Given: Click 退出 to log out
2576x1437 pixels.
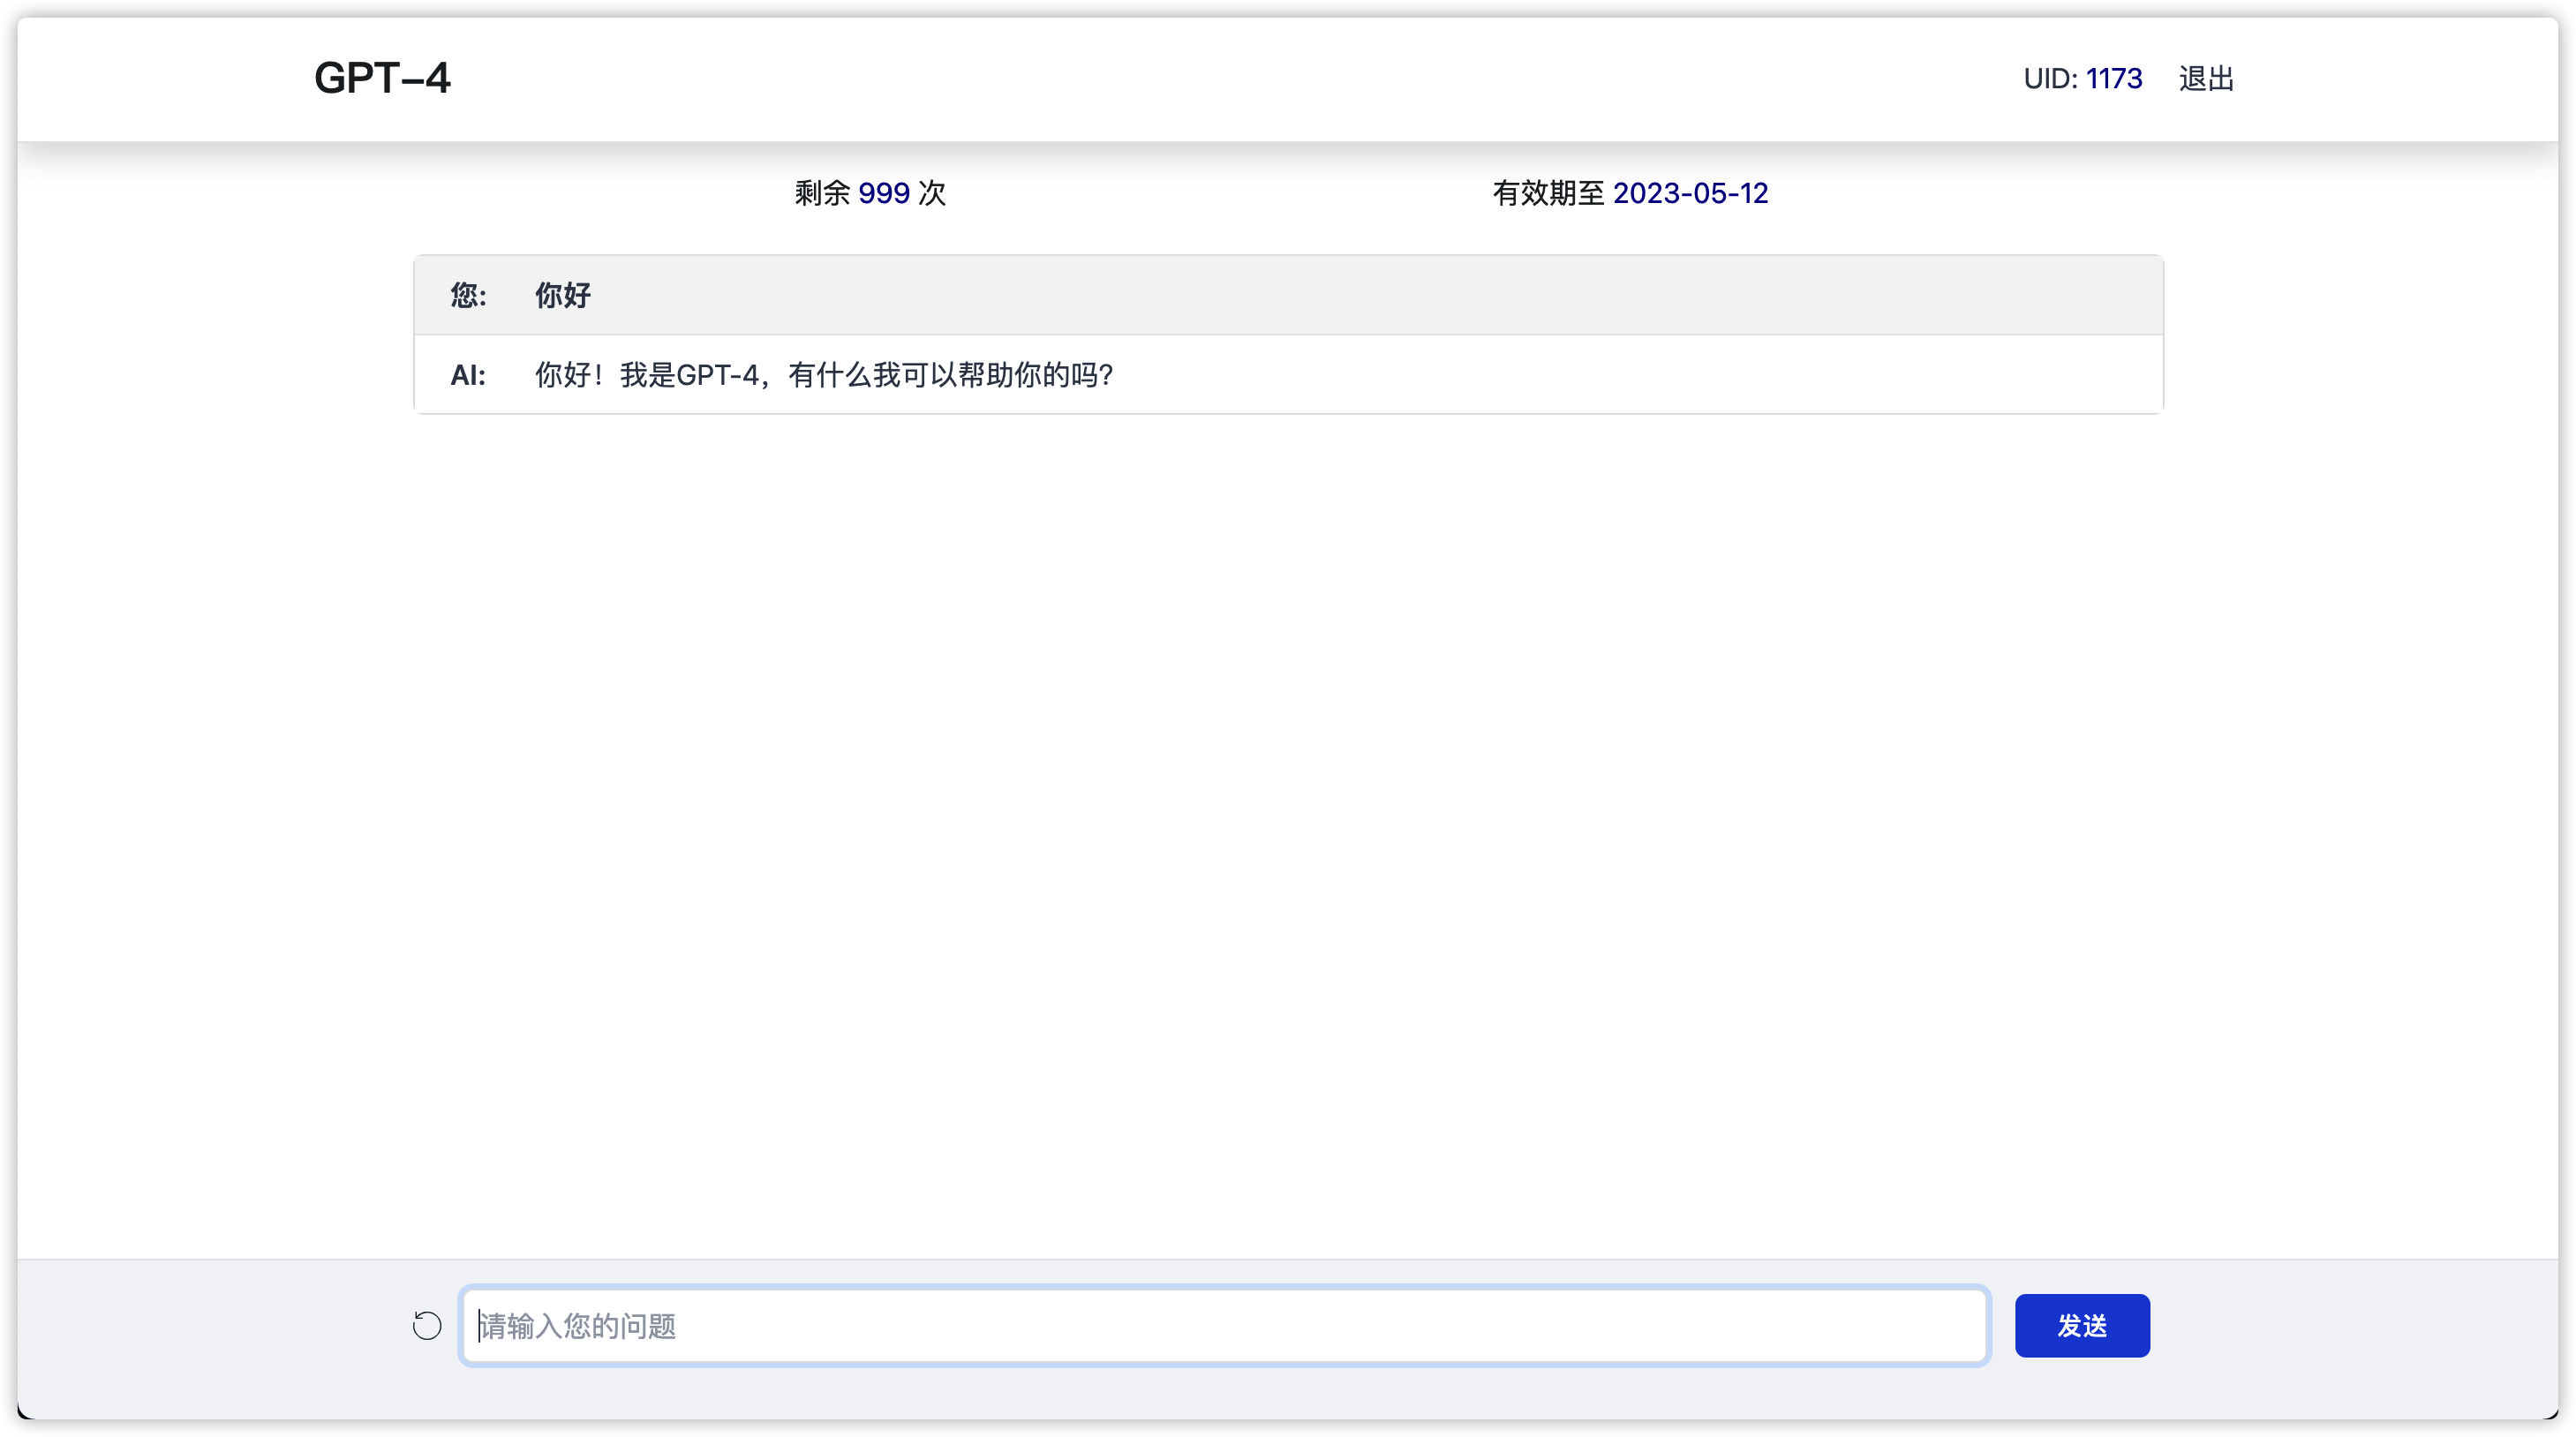Looking at the screenshot, I should click(2206, 78).
